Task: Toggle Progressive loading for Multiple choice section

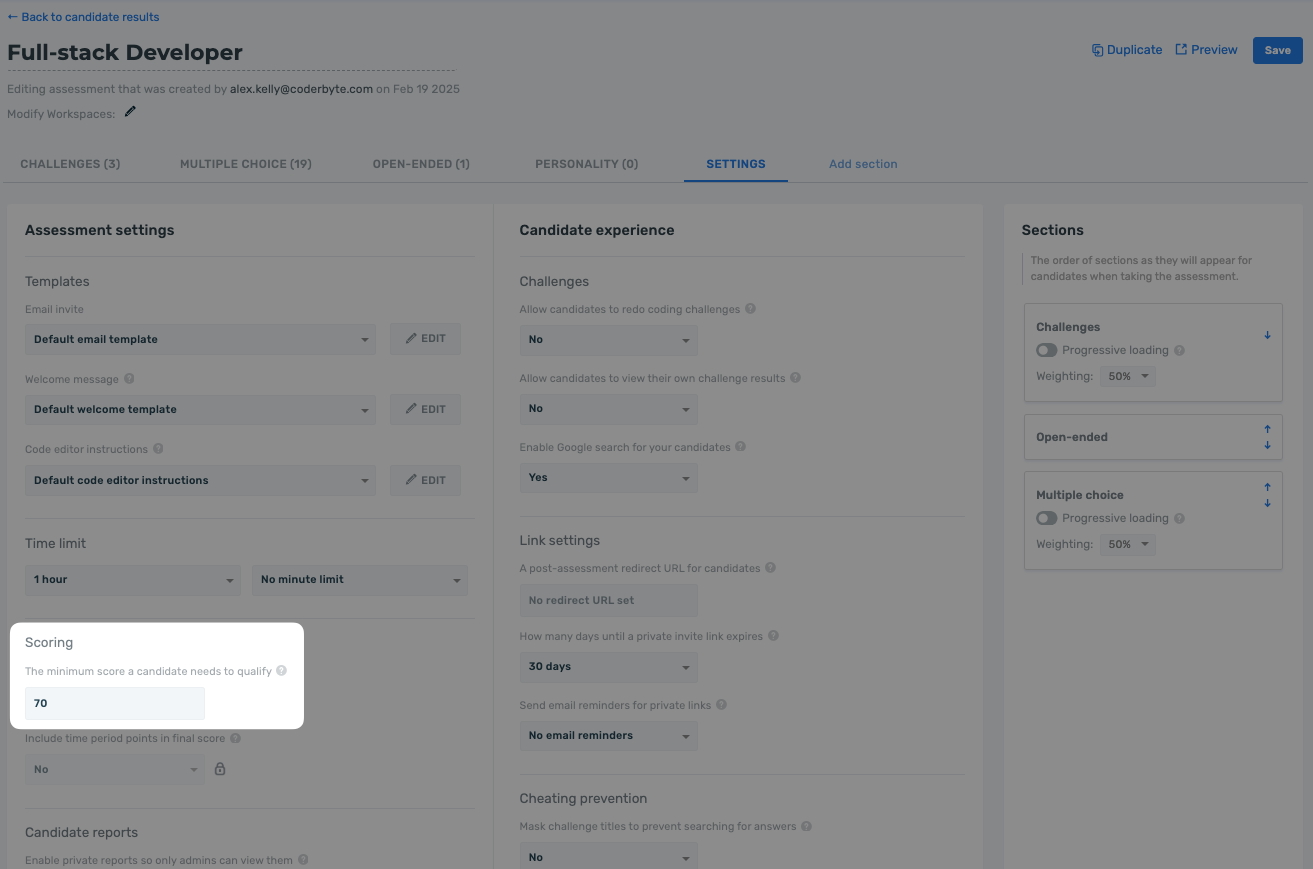Action: click(x=1047, y=518)
